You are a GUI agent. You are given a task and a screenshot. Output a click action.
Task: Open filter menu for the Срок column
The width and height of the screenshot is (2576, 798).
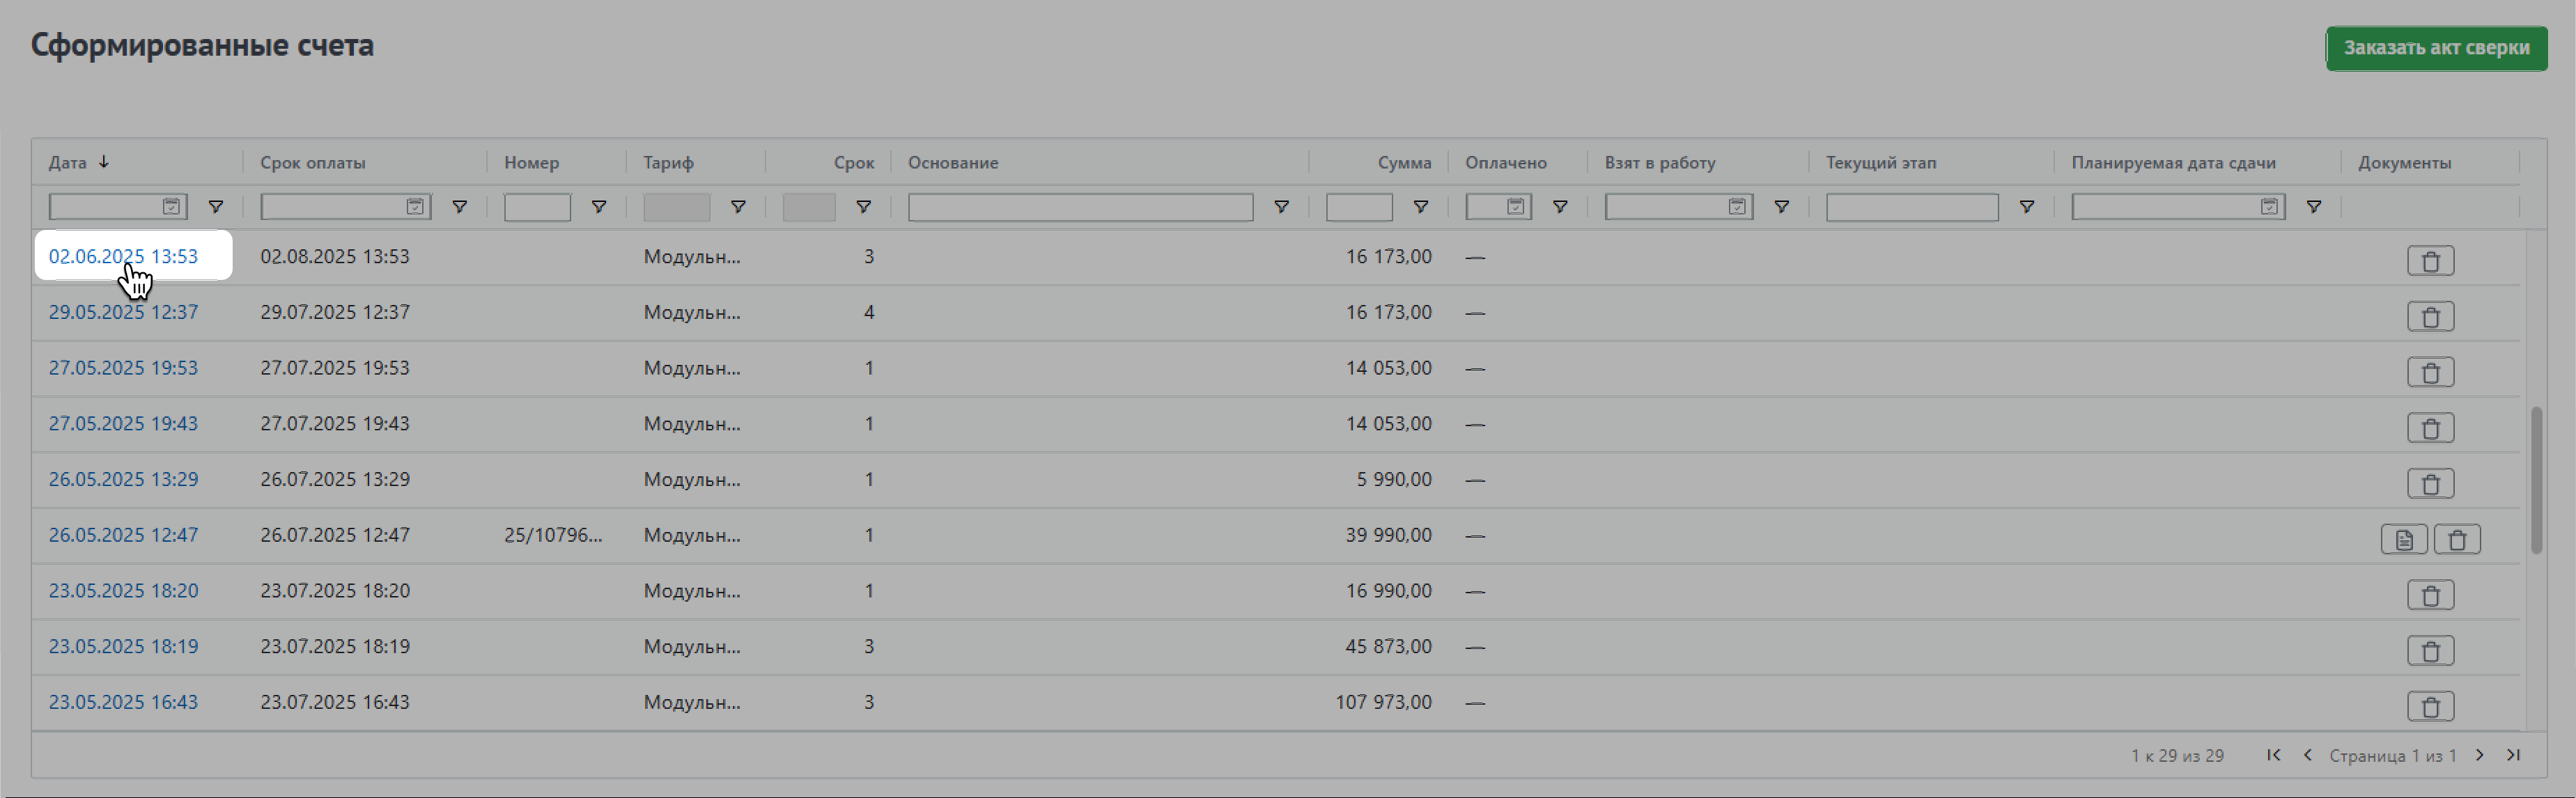point(863,207)
